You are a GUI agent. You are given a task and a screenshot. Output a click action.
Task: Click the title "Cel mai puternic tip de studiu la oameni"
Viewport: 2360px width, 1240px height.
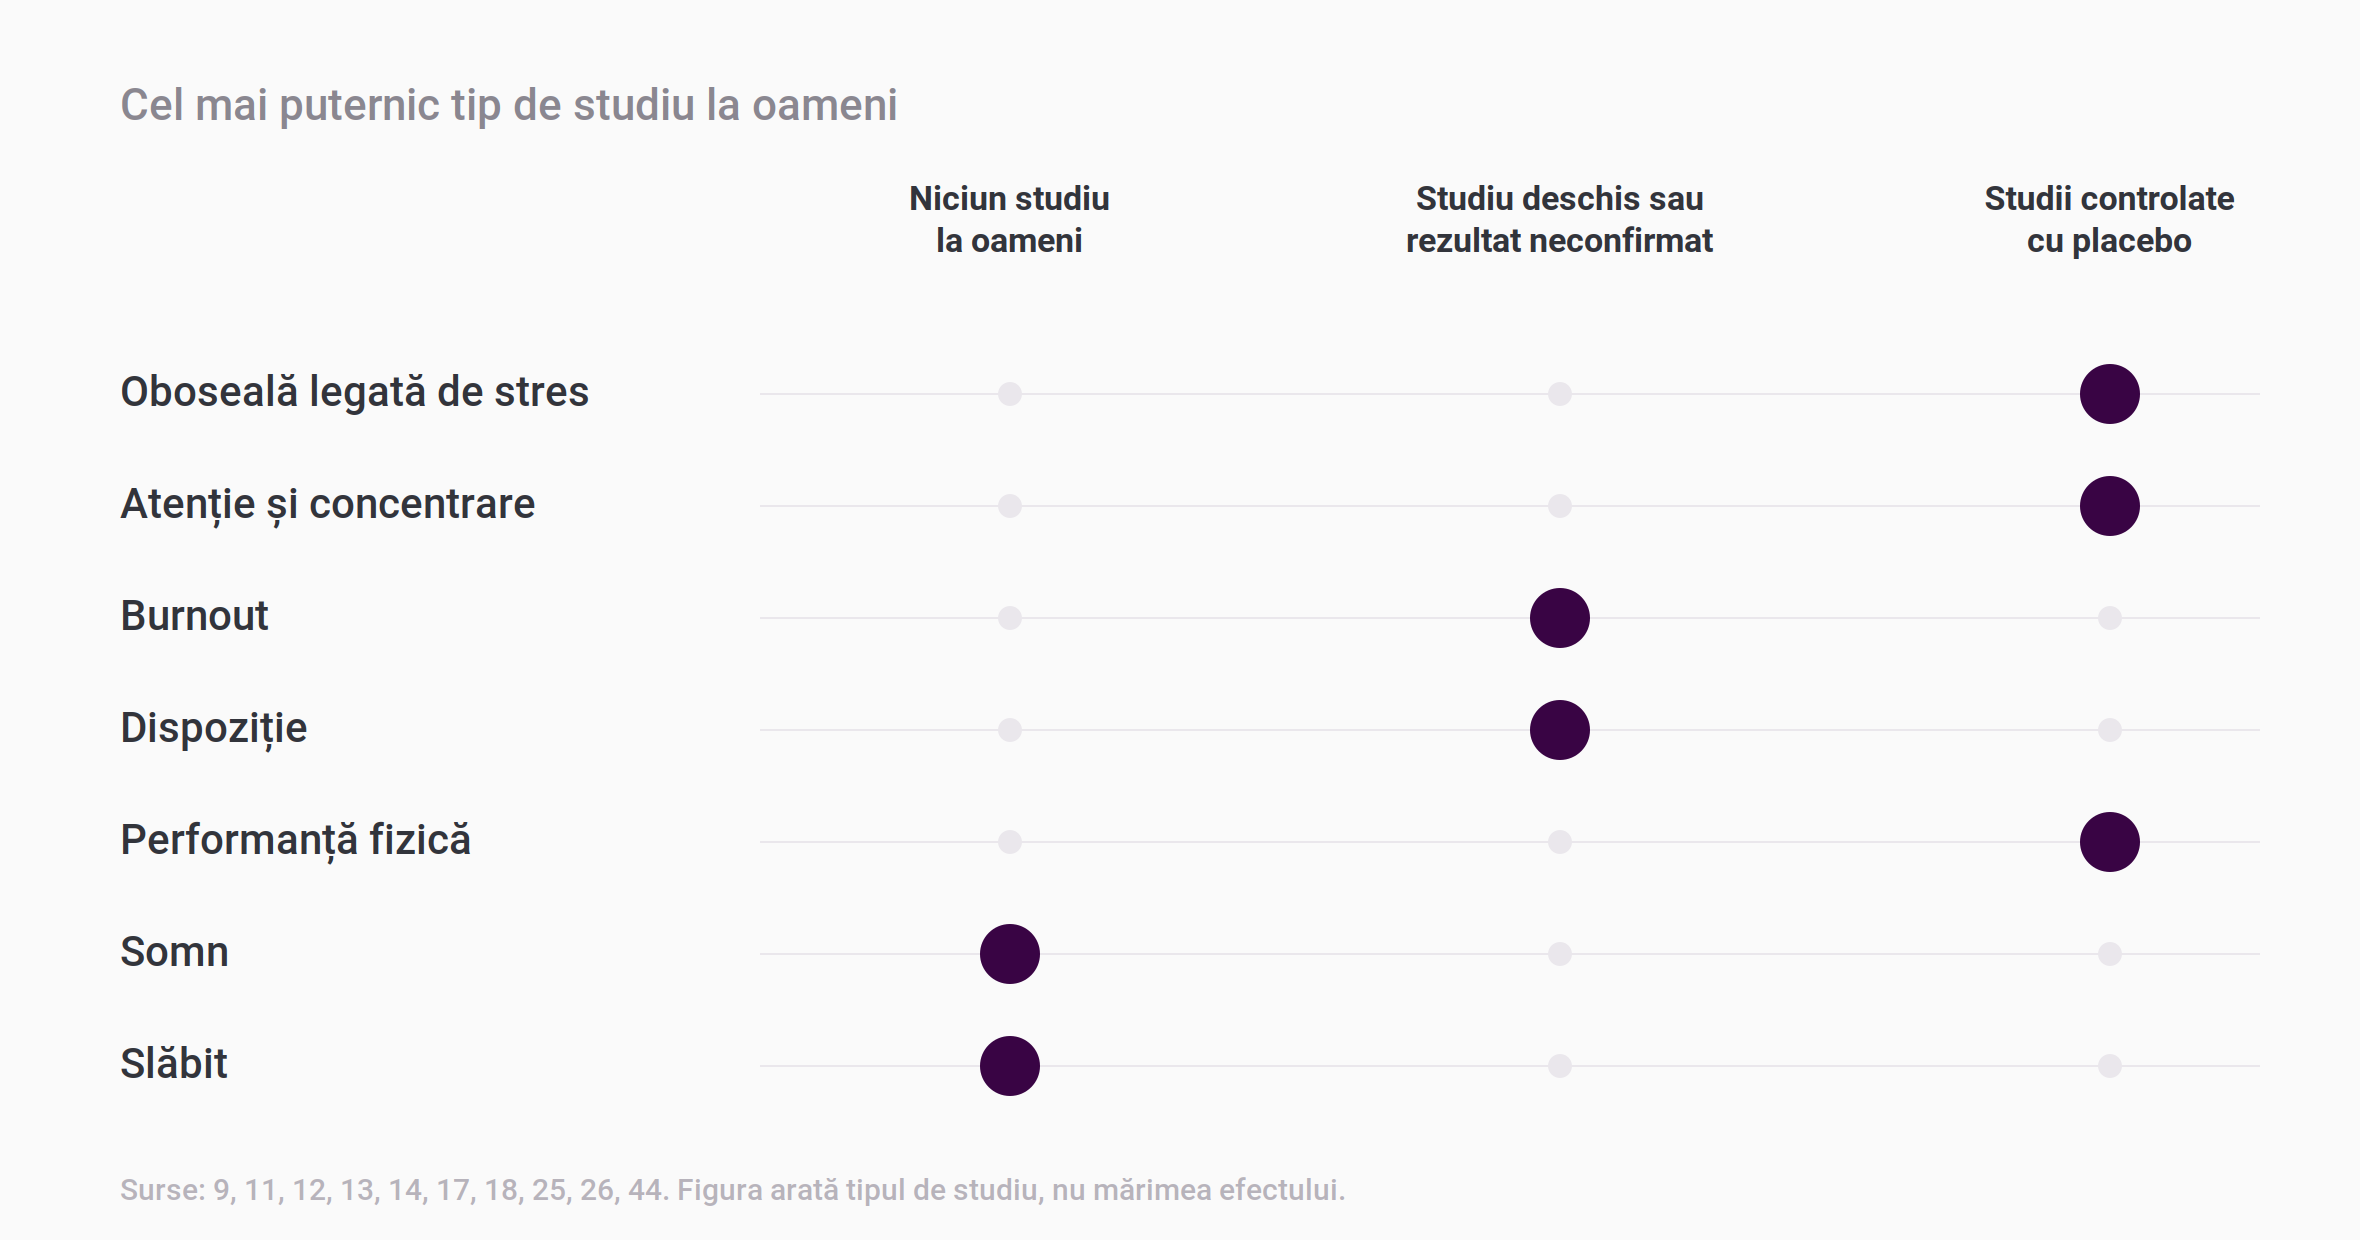pos(508,105)
